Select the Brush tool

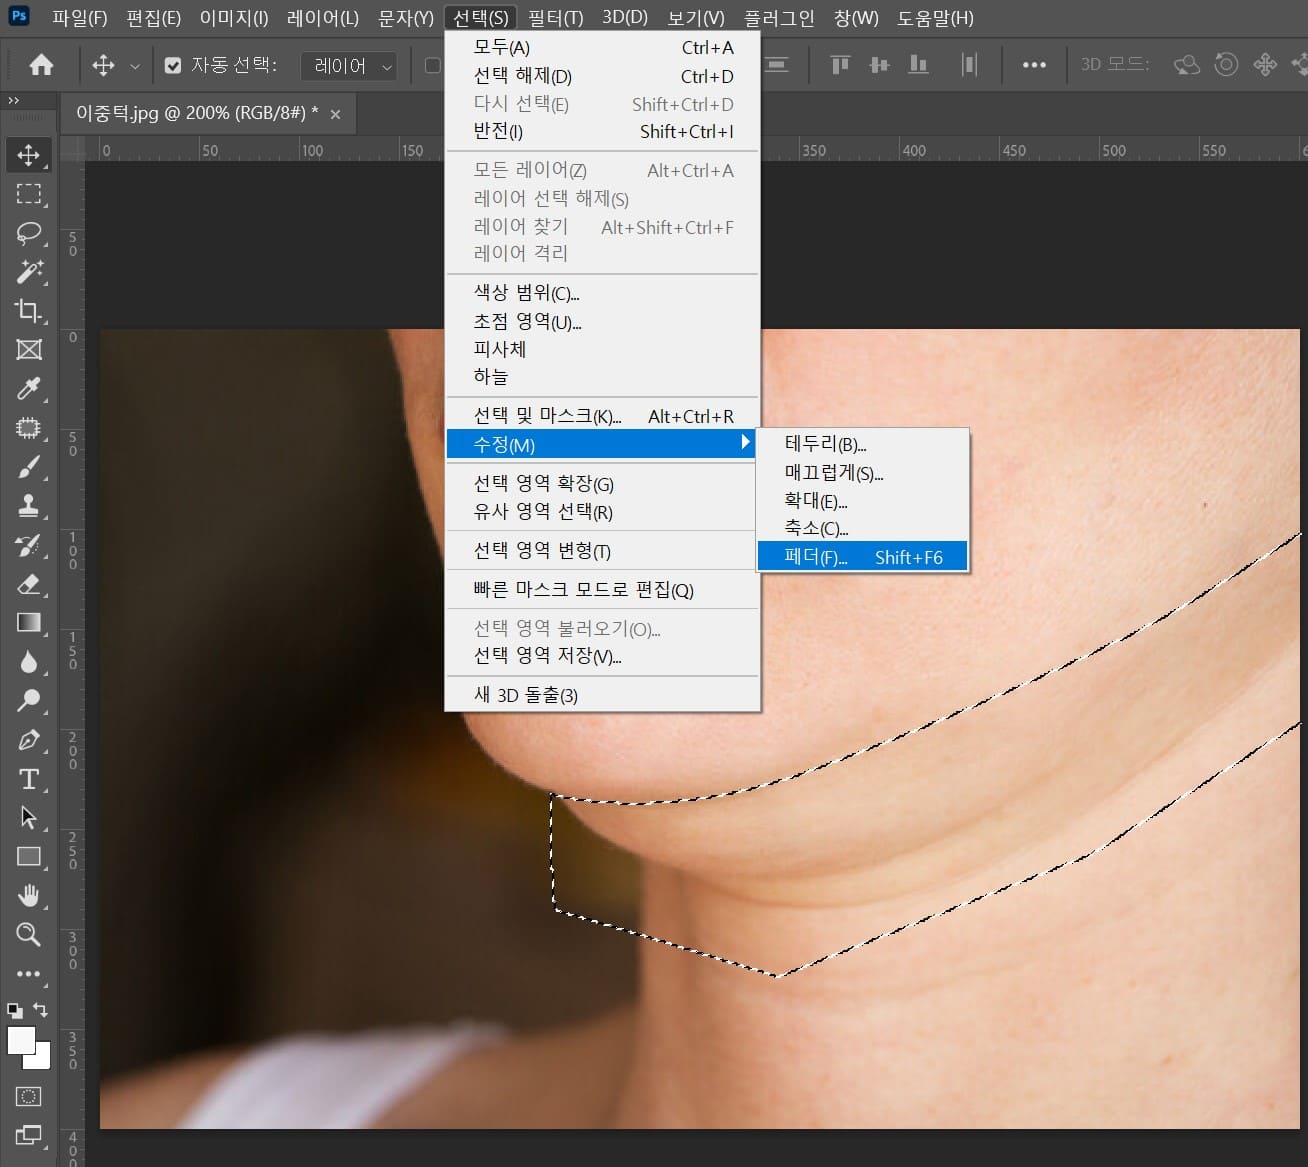coord(28,467)
